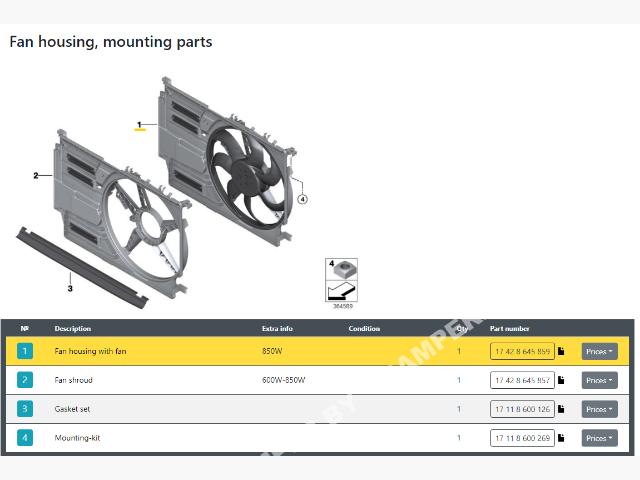
Task: Click number badge 3 for Gasket set
Action: tap(25, 409)
